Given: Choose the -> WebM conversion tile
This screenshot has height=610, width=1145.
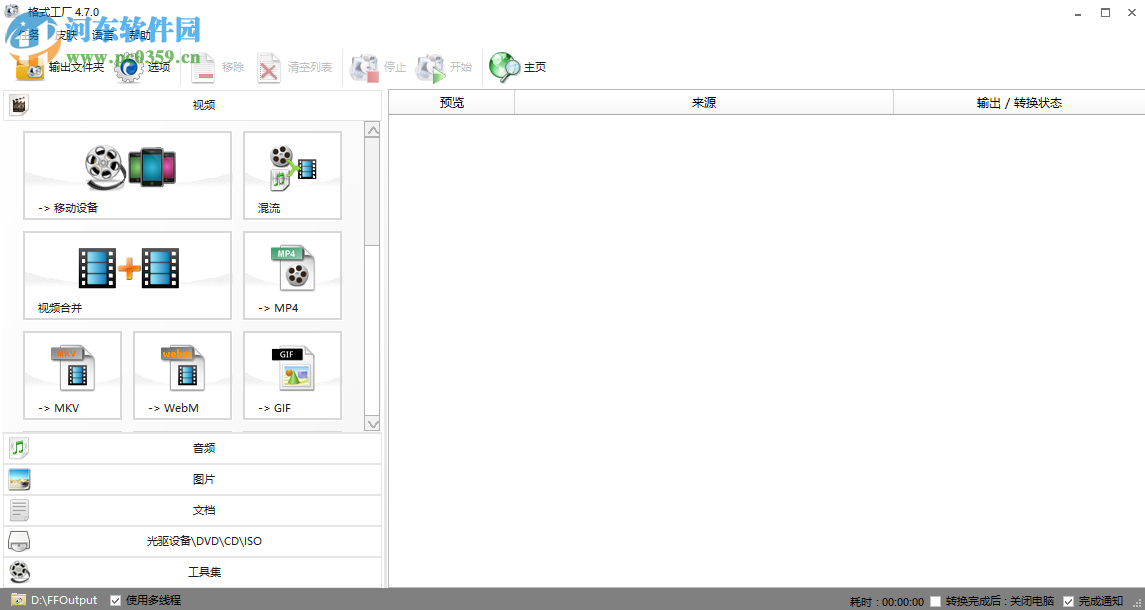Looking at the screenshot, I should coord(182,375).
